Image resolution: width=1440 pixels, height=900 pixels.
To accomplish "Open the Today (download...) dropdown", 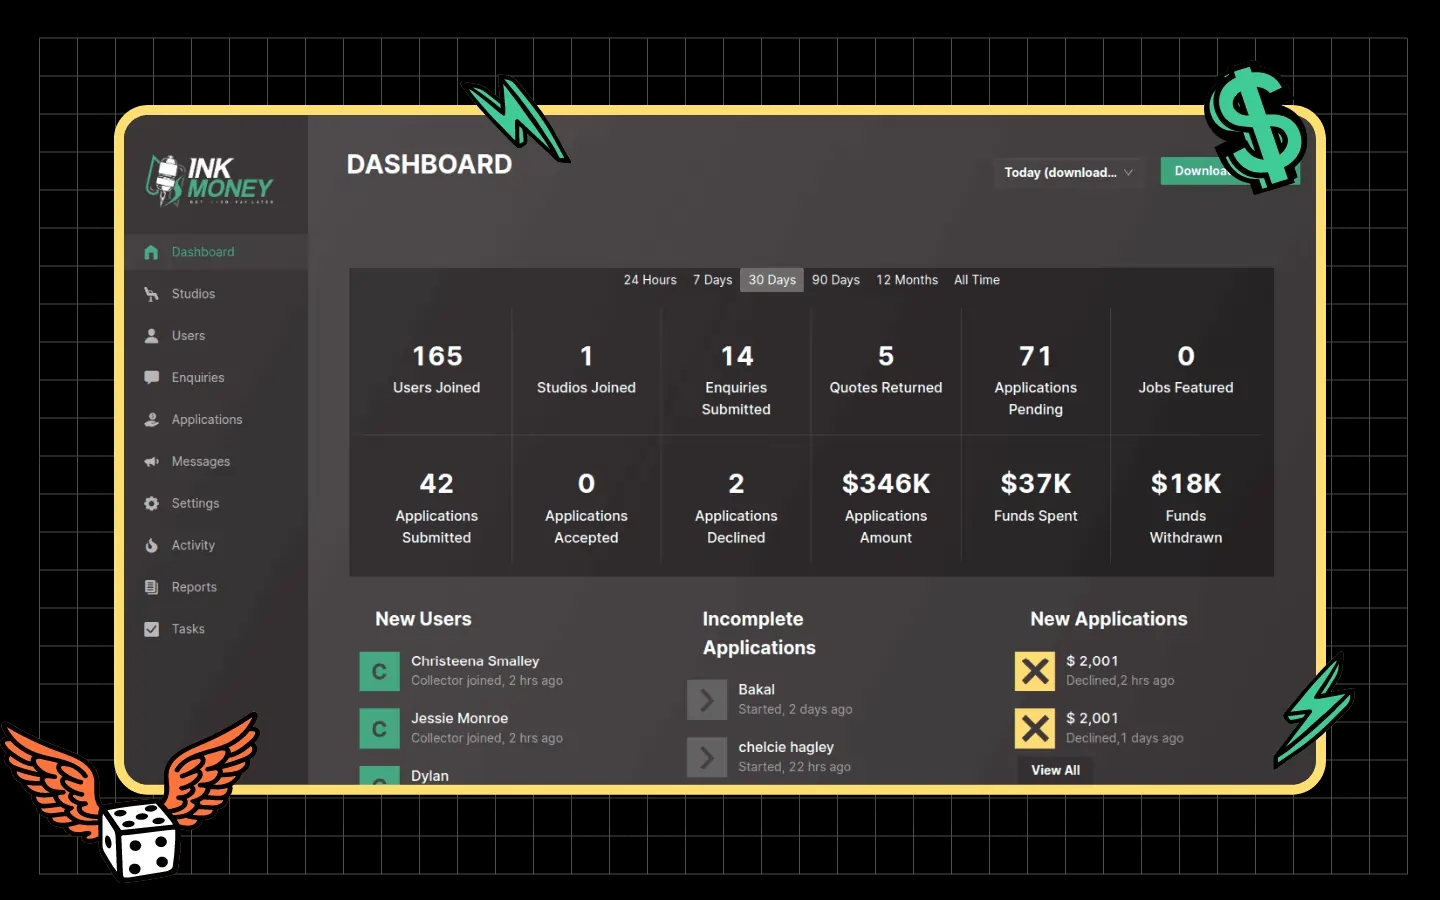I will (x=1068, y=172).
